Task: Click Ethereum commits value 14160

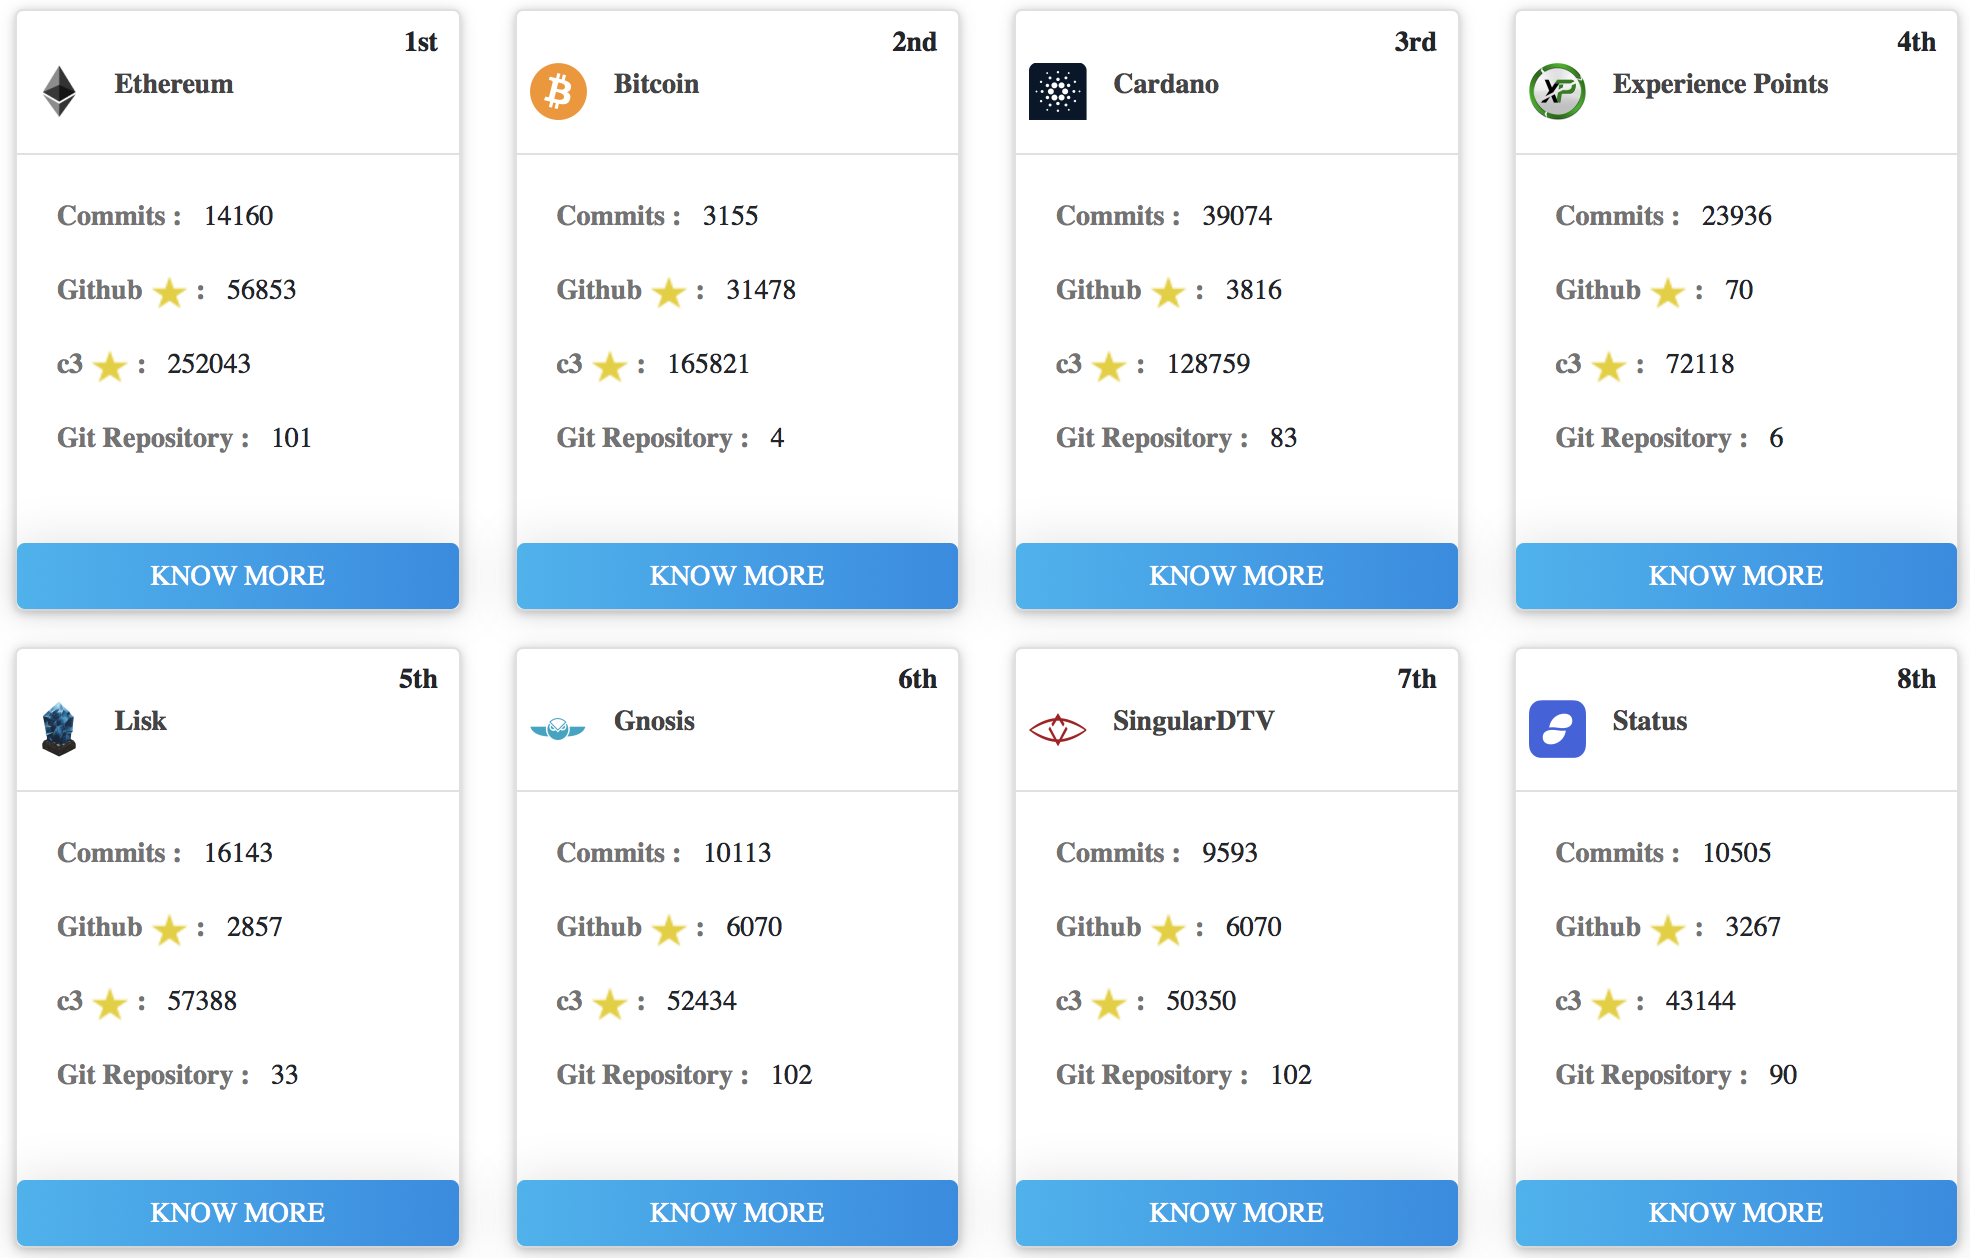Action: coord(238,216)
